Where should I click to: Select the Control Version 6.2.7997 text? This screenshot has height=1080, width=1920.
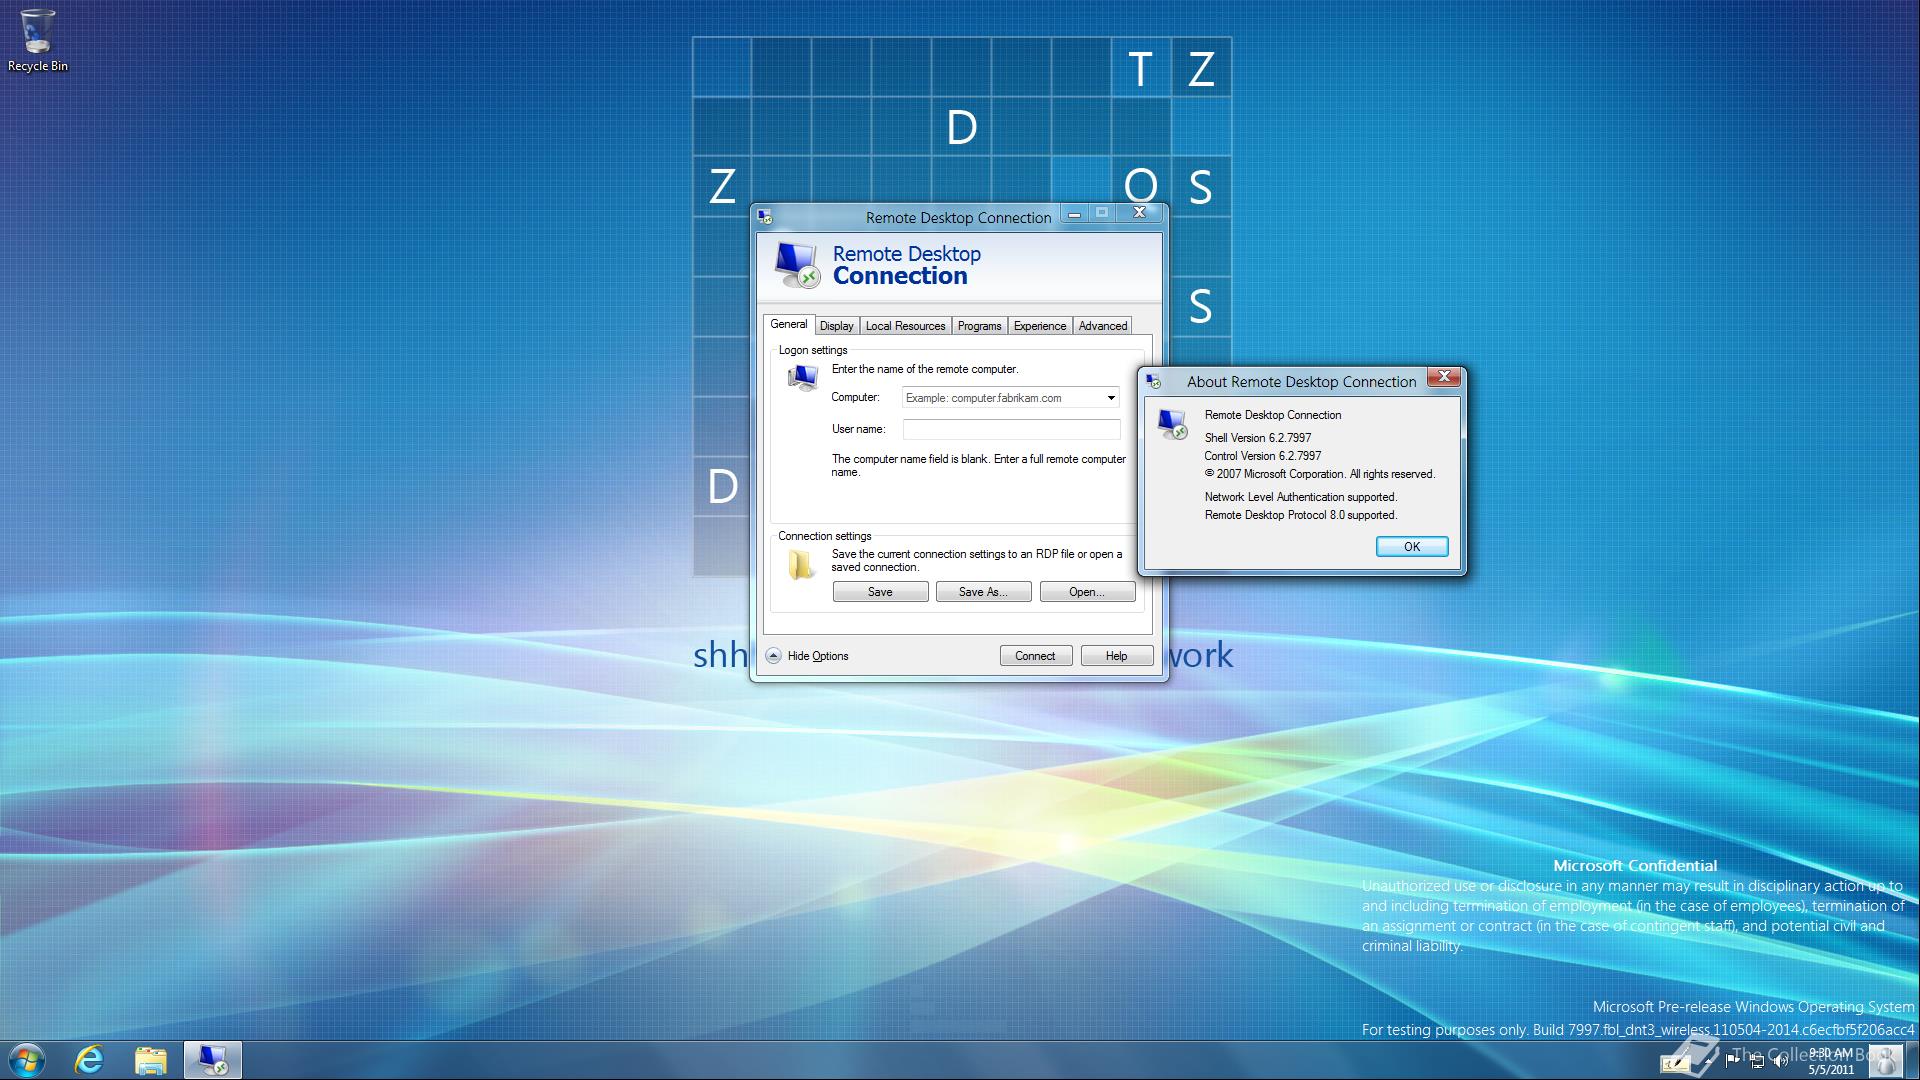(1263, 456)
